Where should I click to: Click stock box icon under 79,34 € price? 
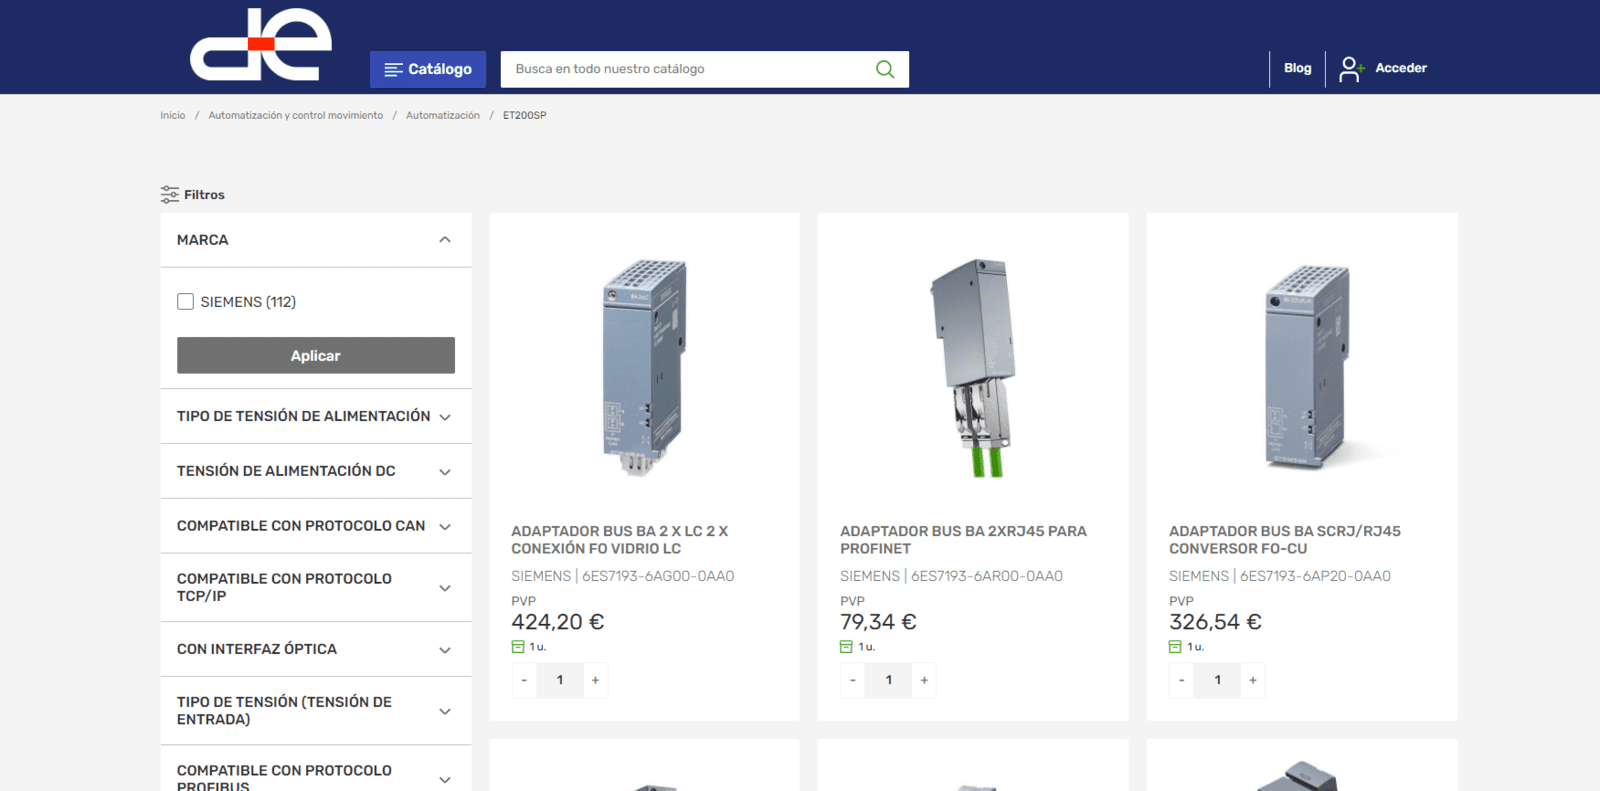pos(847,647)
